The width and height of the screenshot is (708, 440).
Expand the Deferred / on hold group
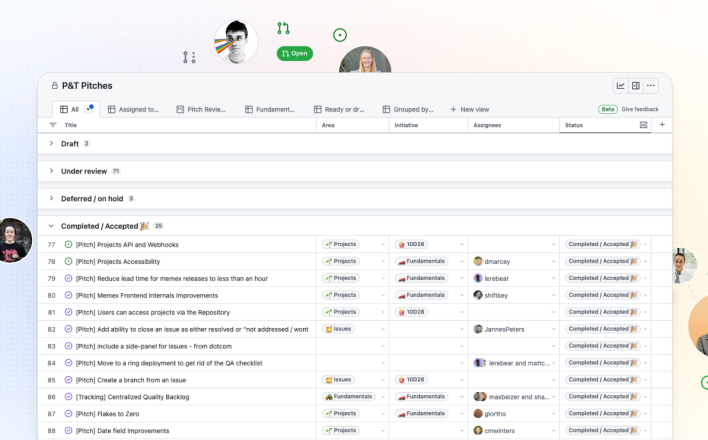pos(51,198)
